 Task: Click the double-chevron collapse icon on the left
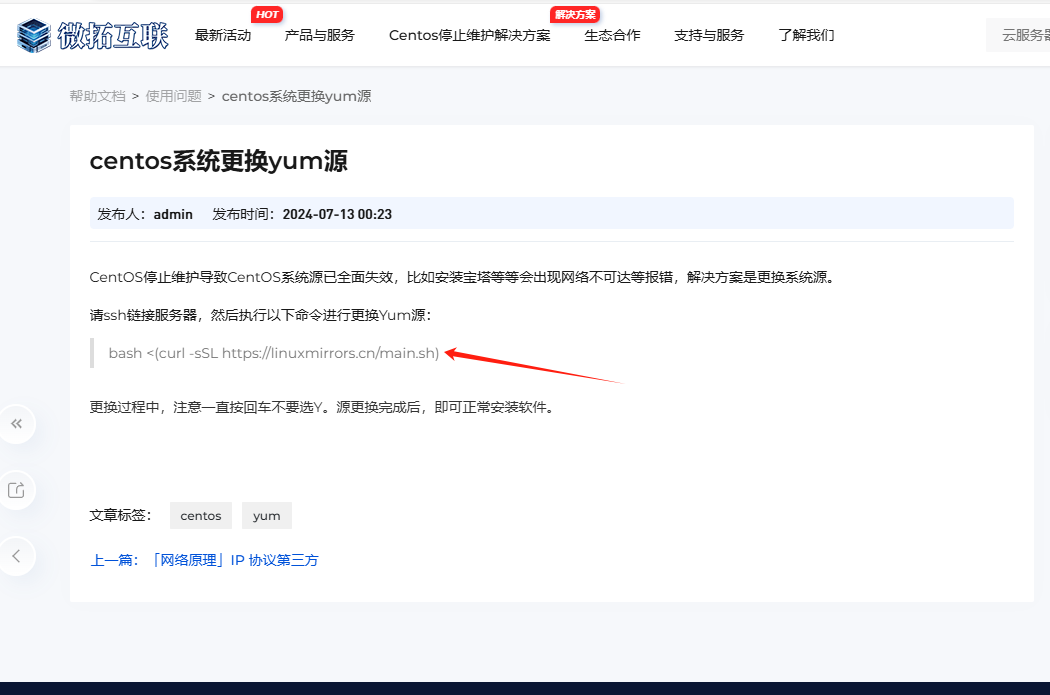[16, 424]
